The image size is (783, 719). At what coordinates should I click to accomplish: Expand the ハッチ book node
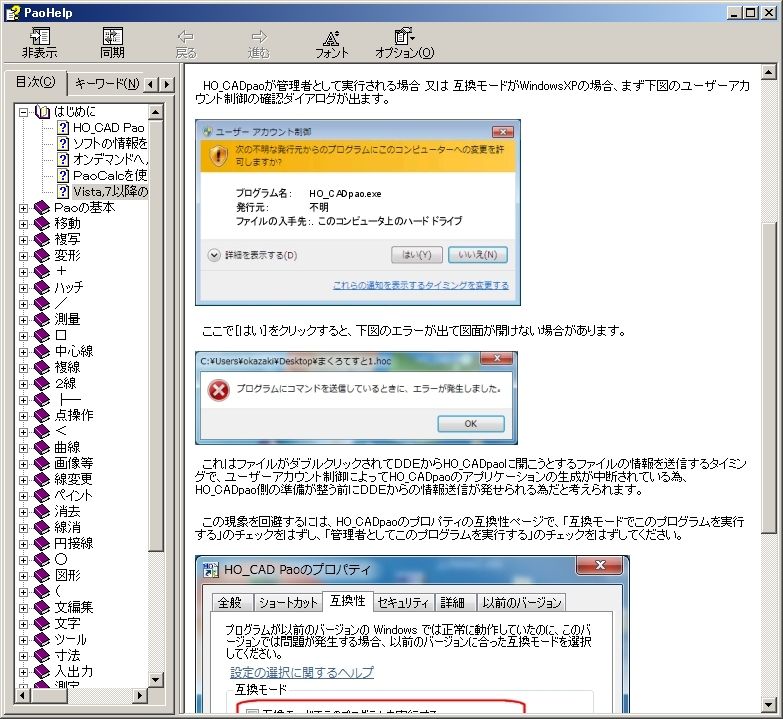pos(23,288)
